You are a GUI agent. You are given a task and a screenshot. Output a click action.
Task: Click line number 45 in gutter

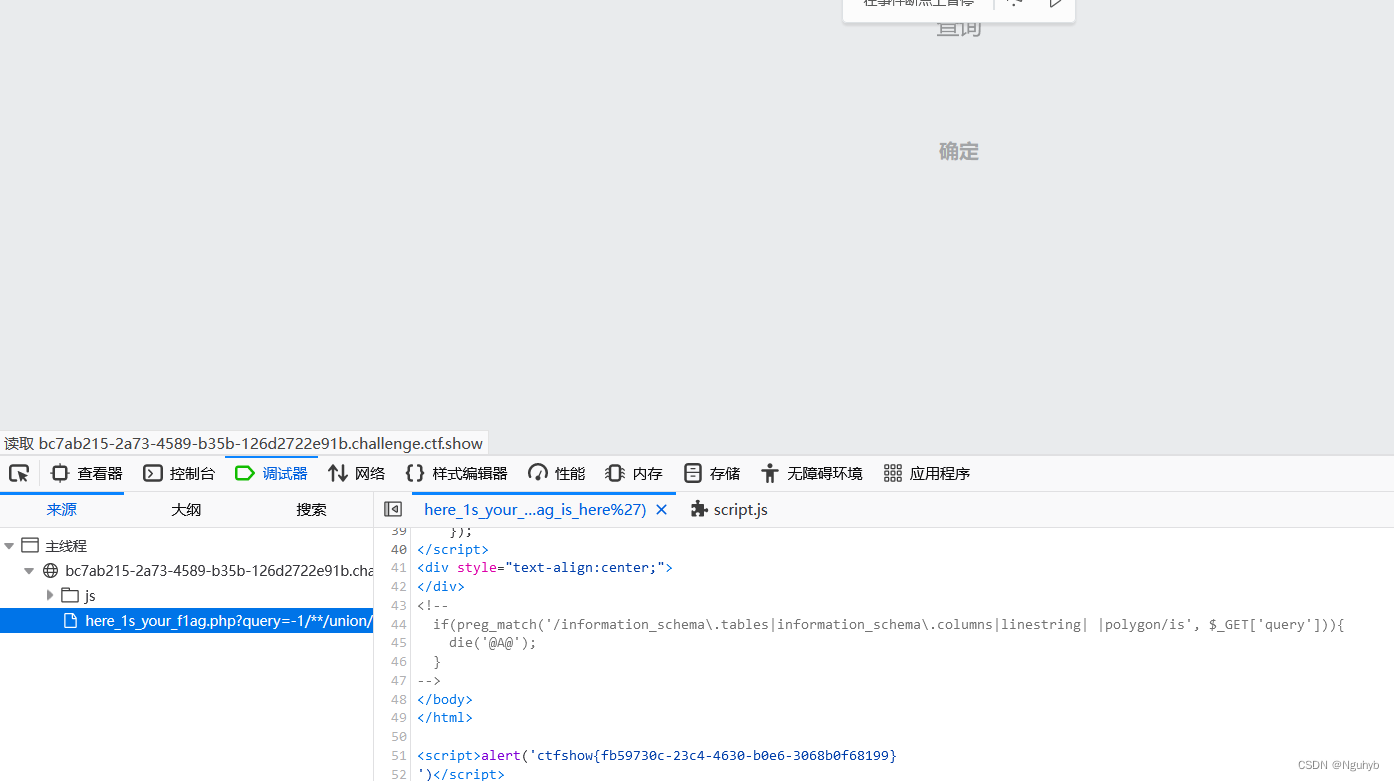[x=398, y=643]
